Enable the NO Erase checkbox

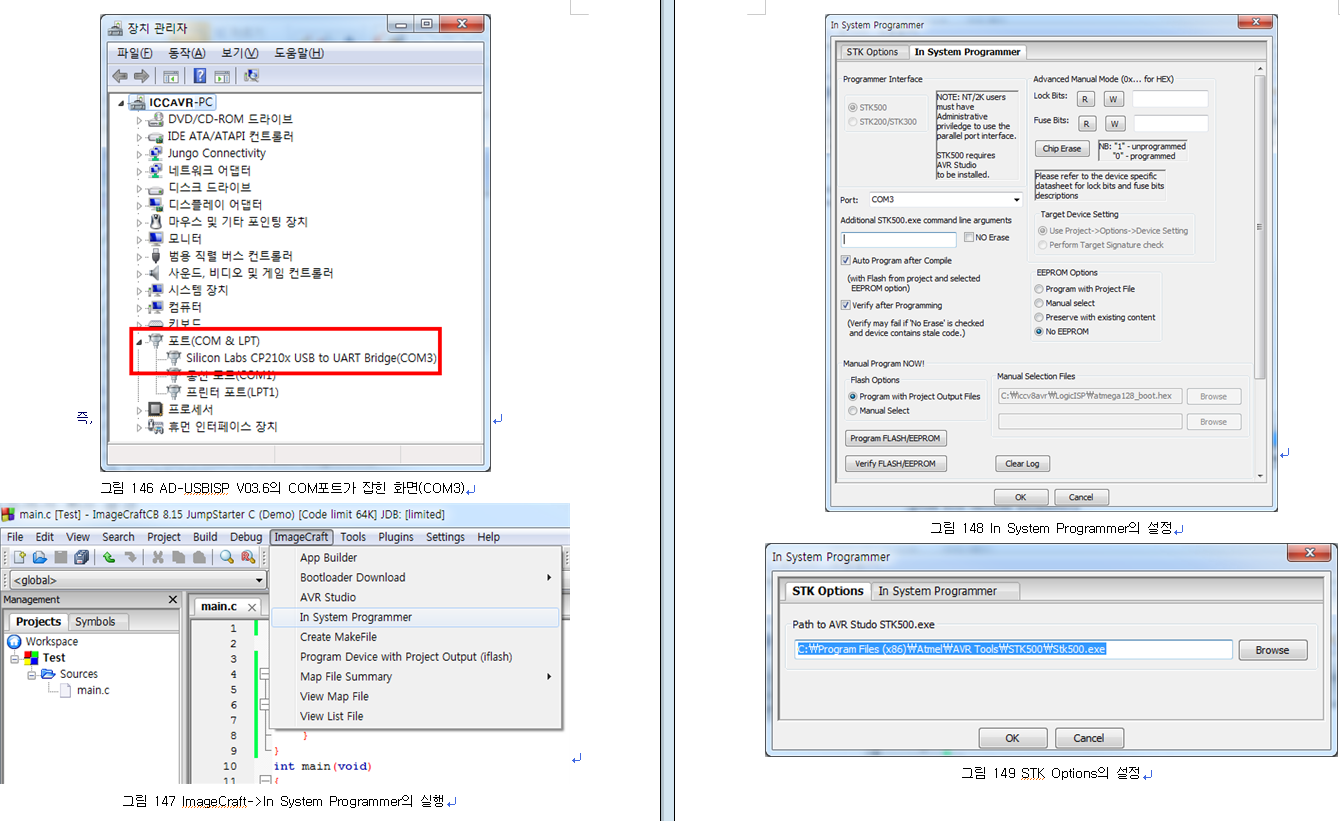pos(969,238)
